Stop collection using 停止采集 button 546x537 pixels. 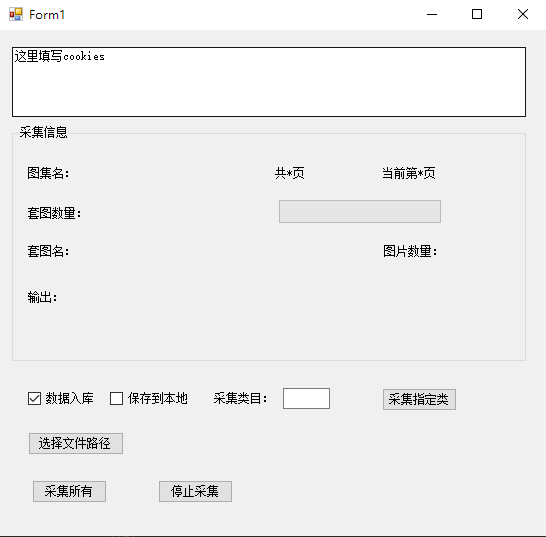click(195, 491)
